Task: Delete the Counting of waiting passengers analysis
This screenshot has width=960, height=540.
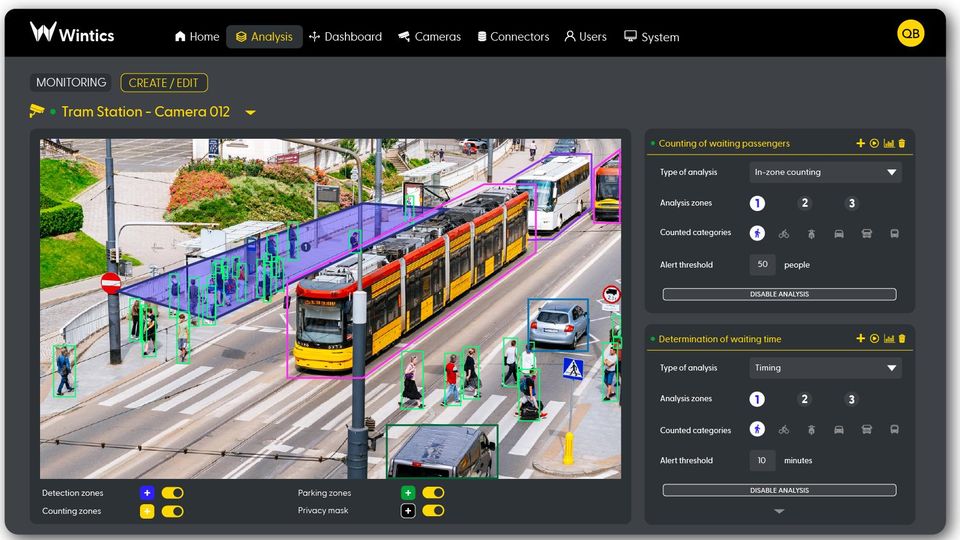Action: coord(902,144)
